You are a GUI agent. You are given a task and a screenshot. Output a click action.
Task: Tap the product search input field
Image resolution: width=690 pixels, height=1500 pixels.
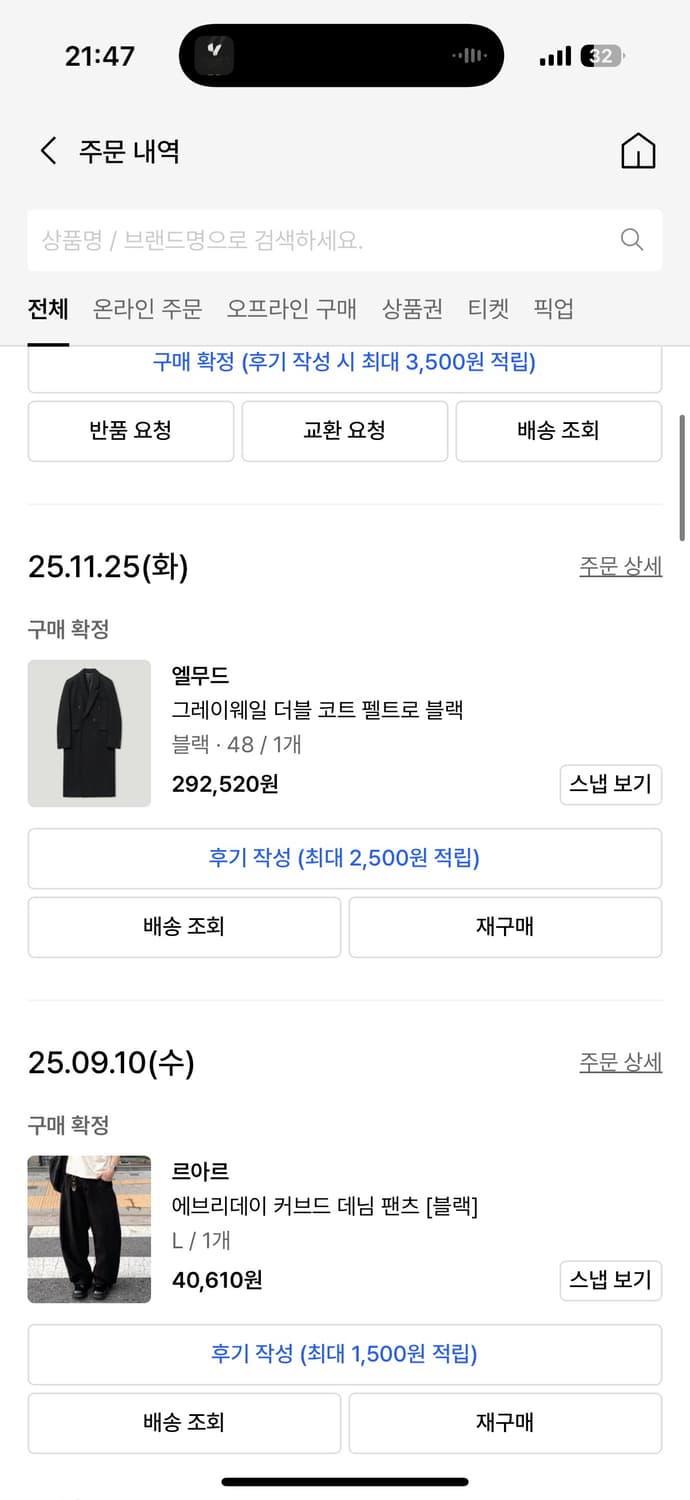(x=300, y=239)
